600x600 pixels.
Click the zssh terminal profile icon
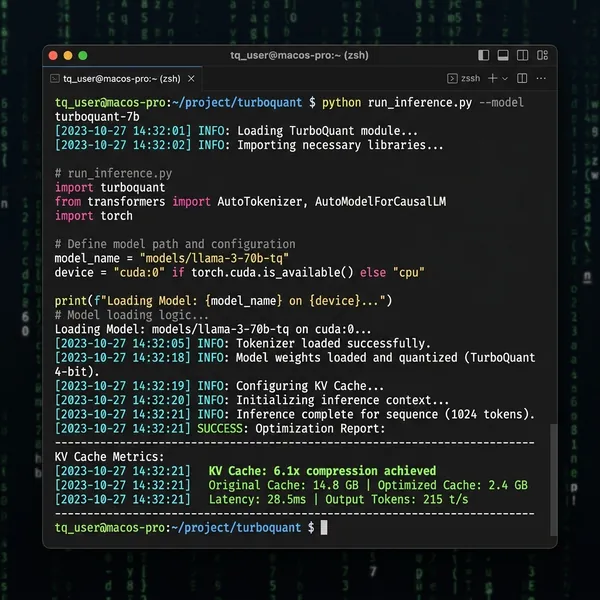(x=452, y=78)
